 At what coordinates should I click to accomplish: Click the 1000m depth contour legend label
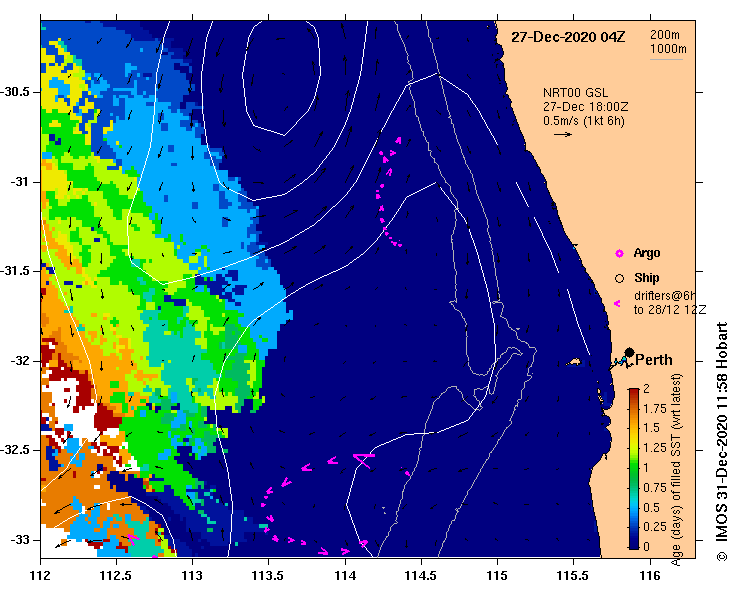coord(668,49)
